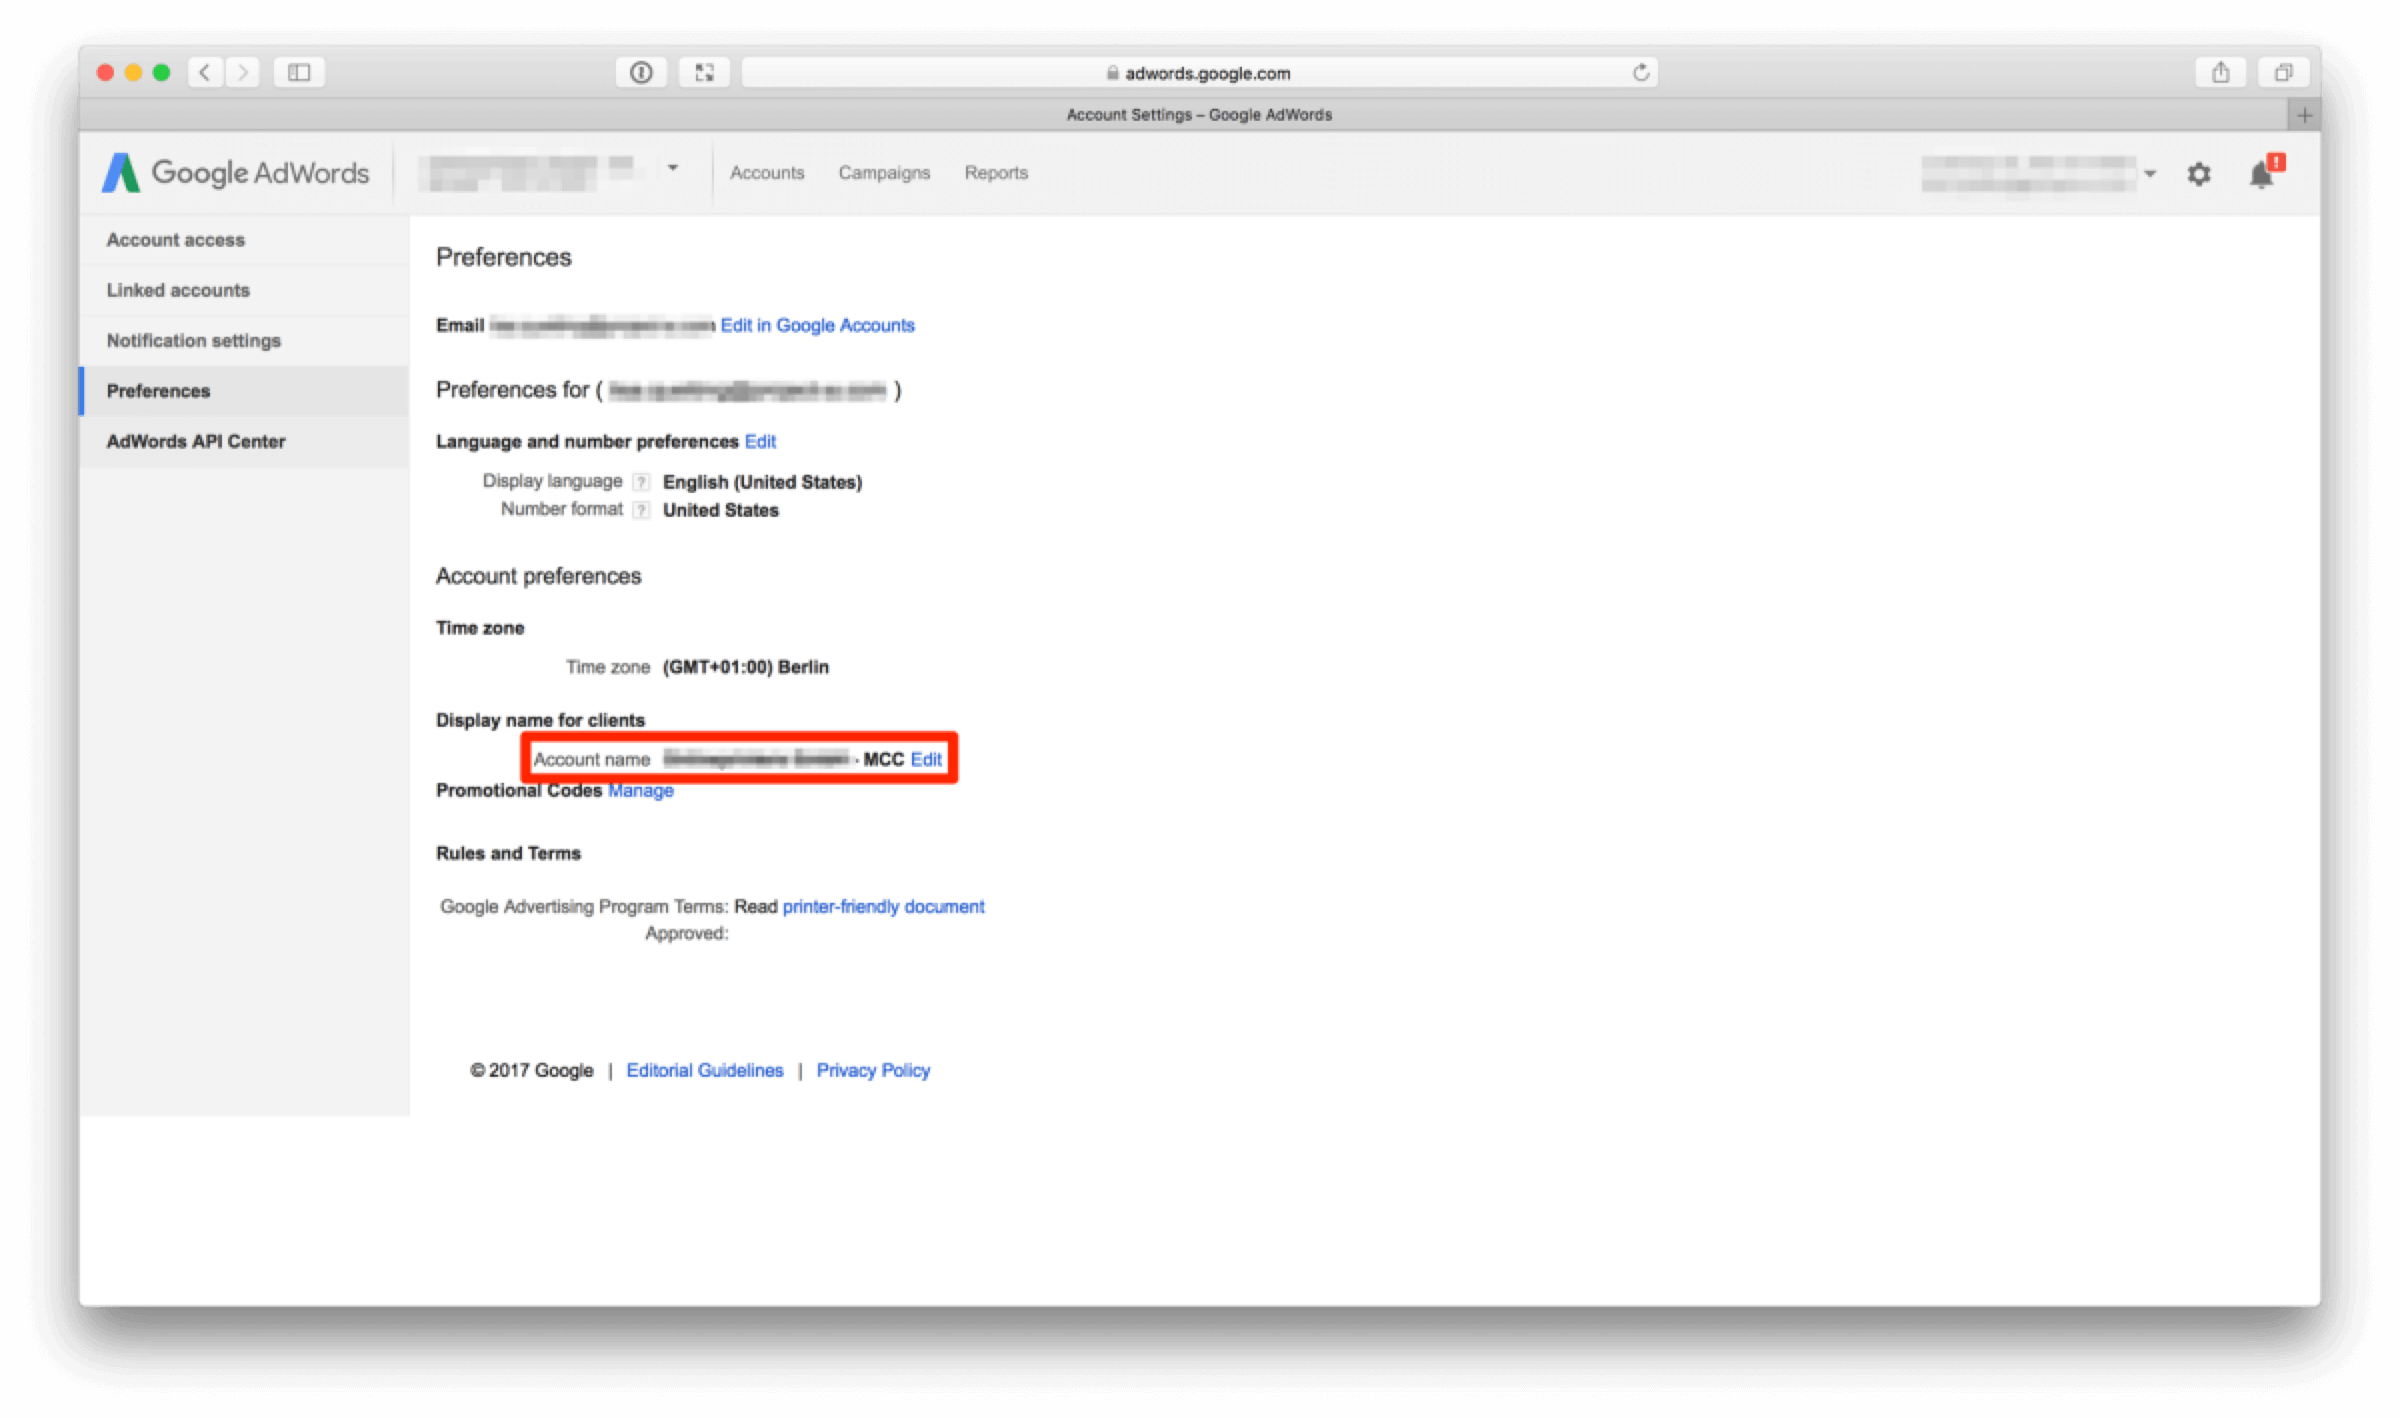Open the Accounts tab

[767, 173]
